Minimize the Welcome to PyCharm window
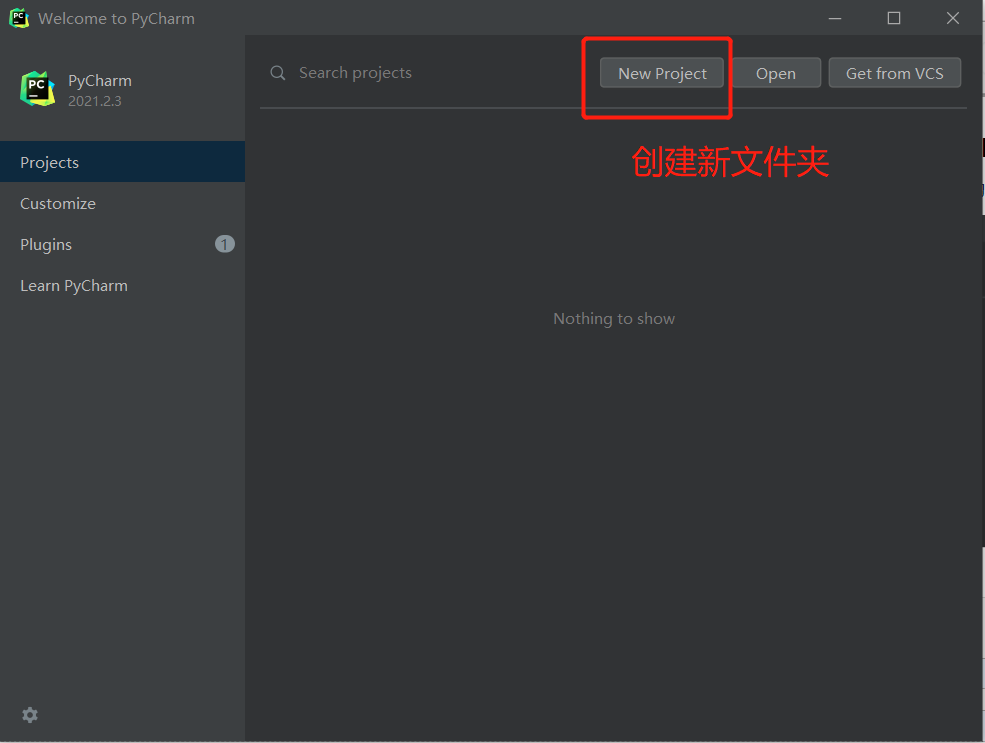985x743 pixels. [835, 18]
